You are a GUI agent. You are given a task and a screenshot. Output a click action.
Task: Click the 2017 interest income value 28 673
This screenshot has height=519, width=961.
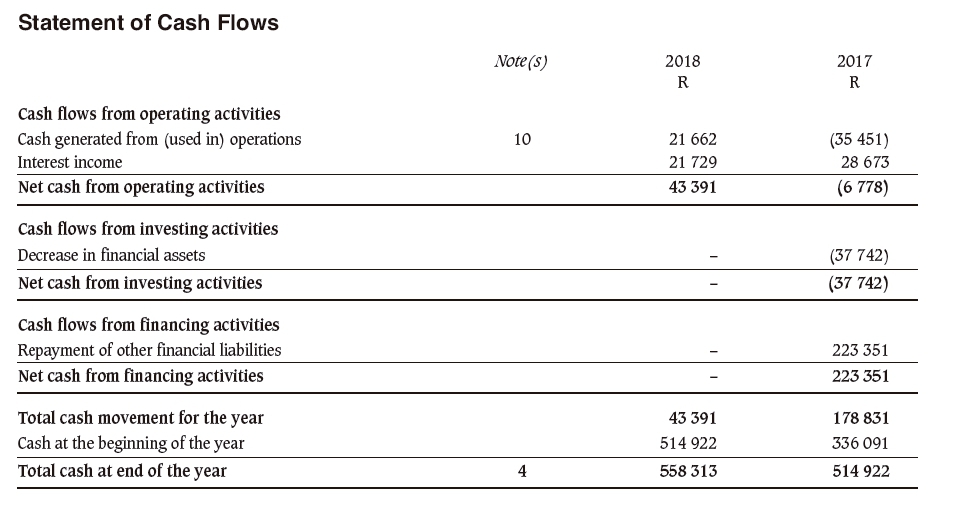(x=860, y=162)
